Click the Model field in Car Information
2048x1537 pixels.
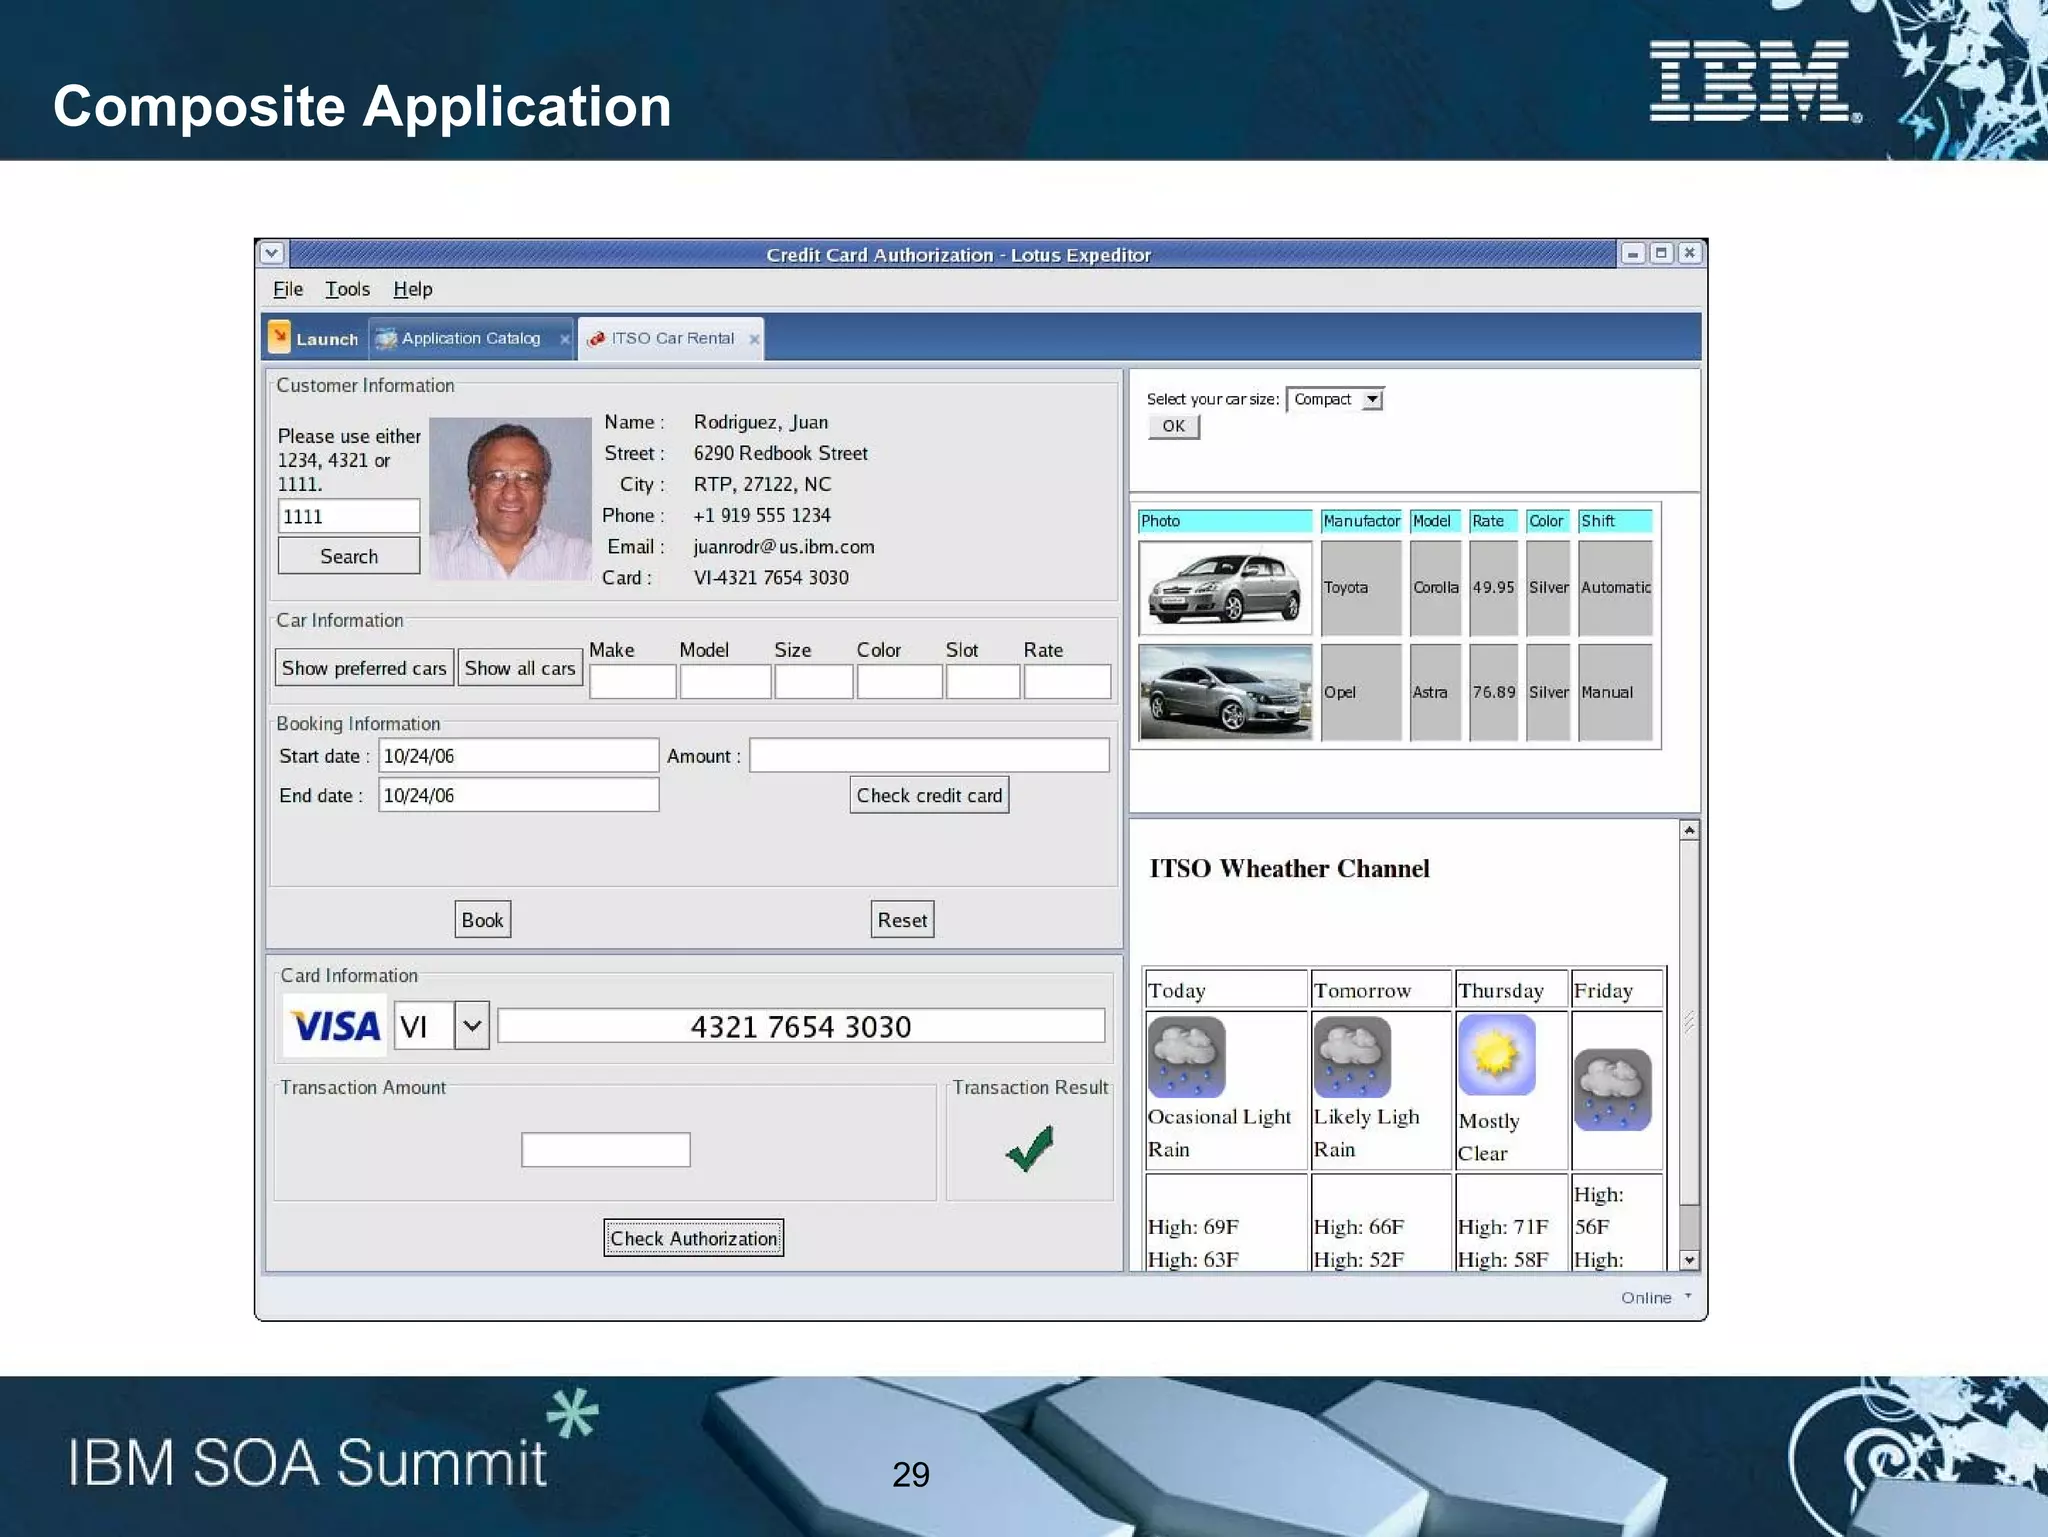click(725, 682)
